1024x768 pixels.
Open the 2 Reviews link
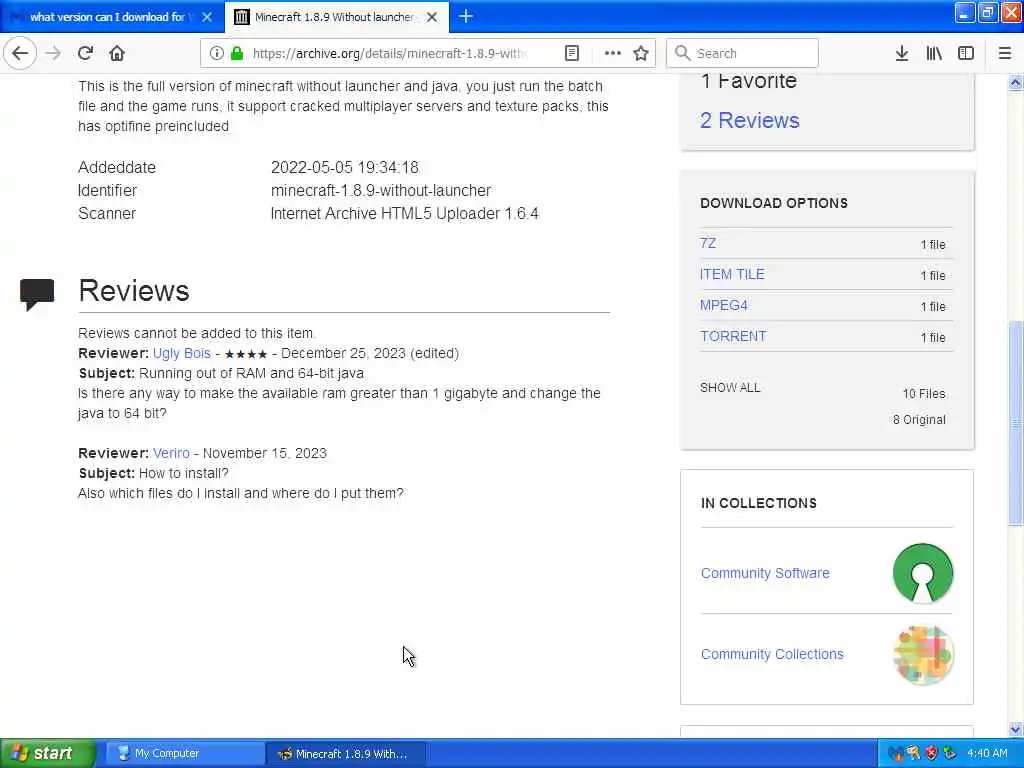[x=750, y=120]
